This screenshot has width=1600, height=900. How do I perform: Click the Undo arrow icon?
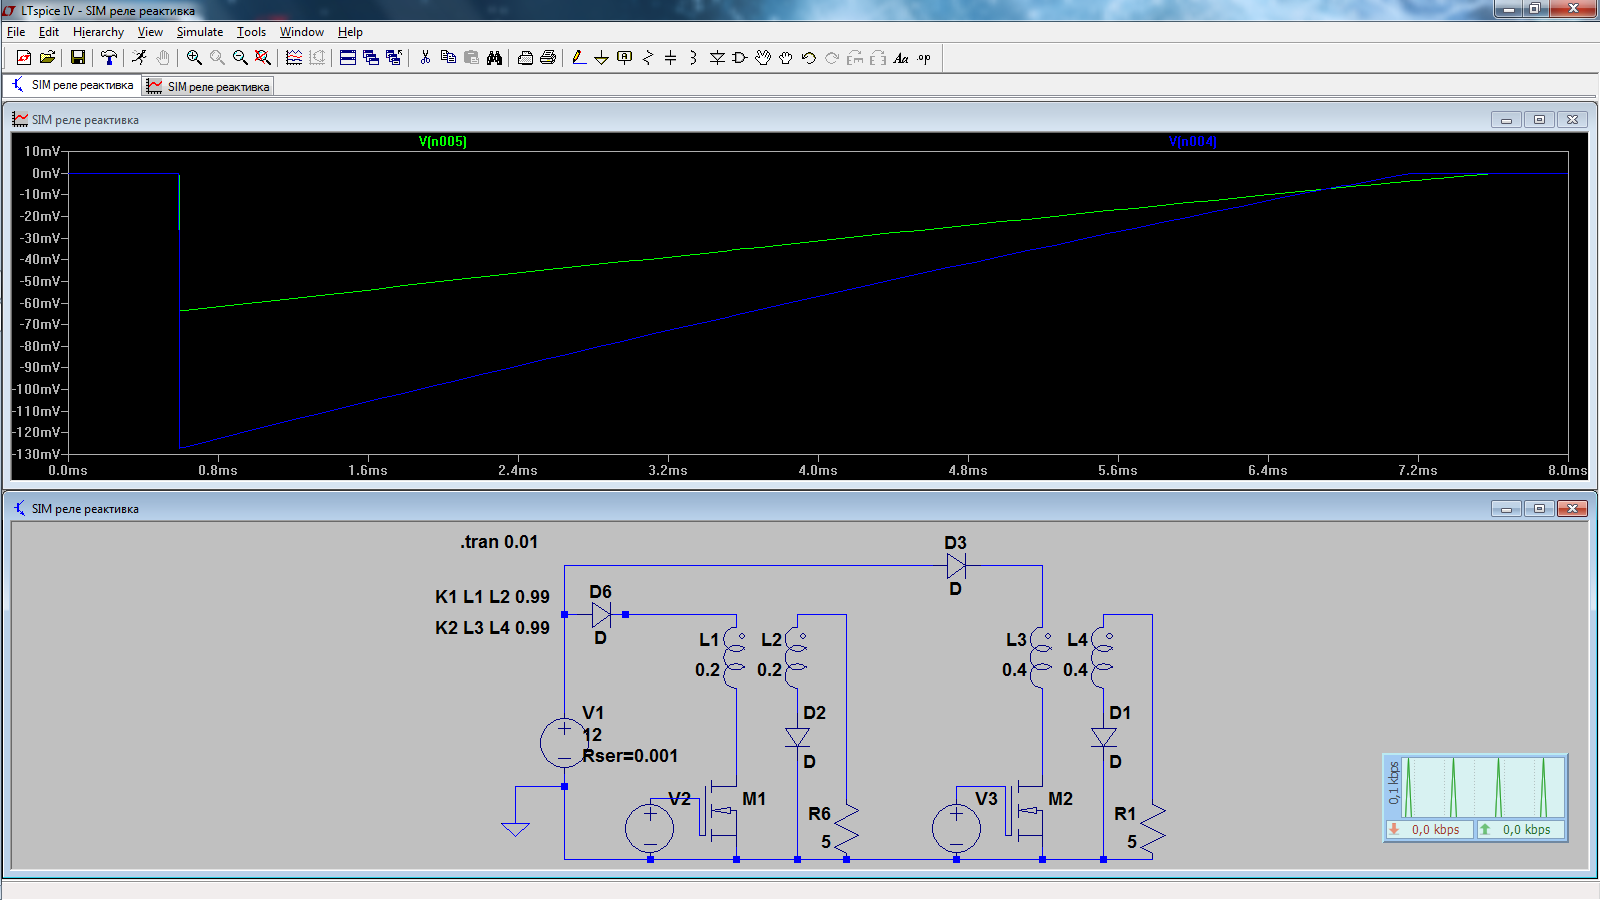click(x=809, y=58)
